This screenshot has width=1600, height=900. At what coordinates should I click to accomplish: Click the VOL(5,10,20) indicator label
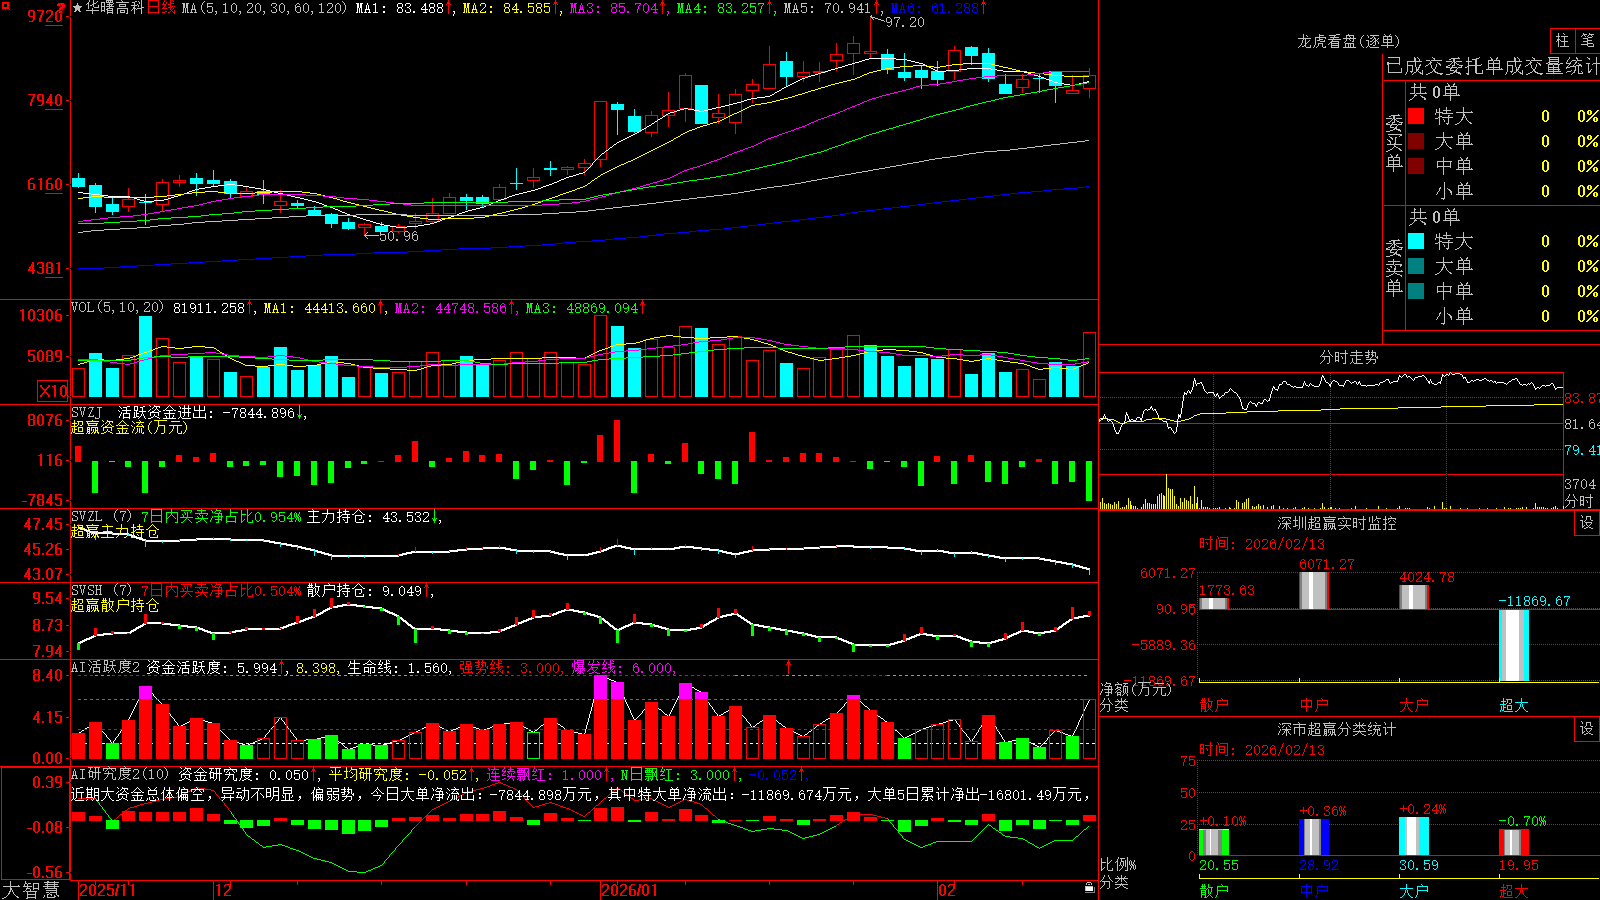(x=118, y=308)
